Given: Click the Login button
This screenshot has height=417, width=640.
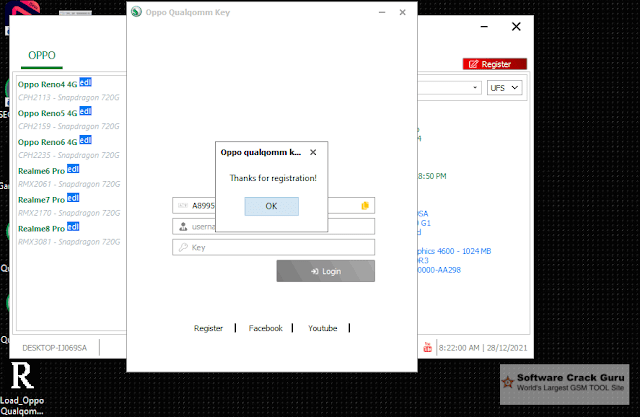Looking at the screenshot, I should pyautogui.click(x=325, y=271).
